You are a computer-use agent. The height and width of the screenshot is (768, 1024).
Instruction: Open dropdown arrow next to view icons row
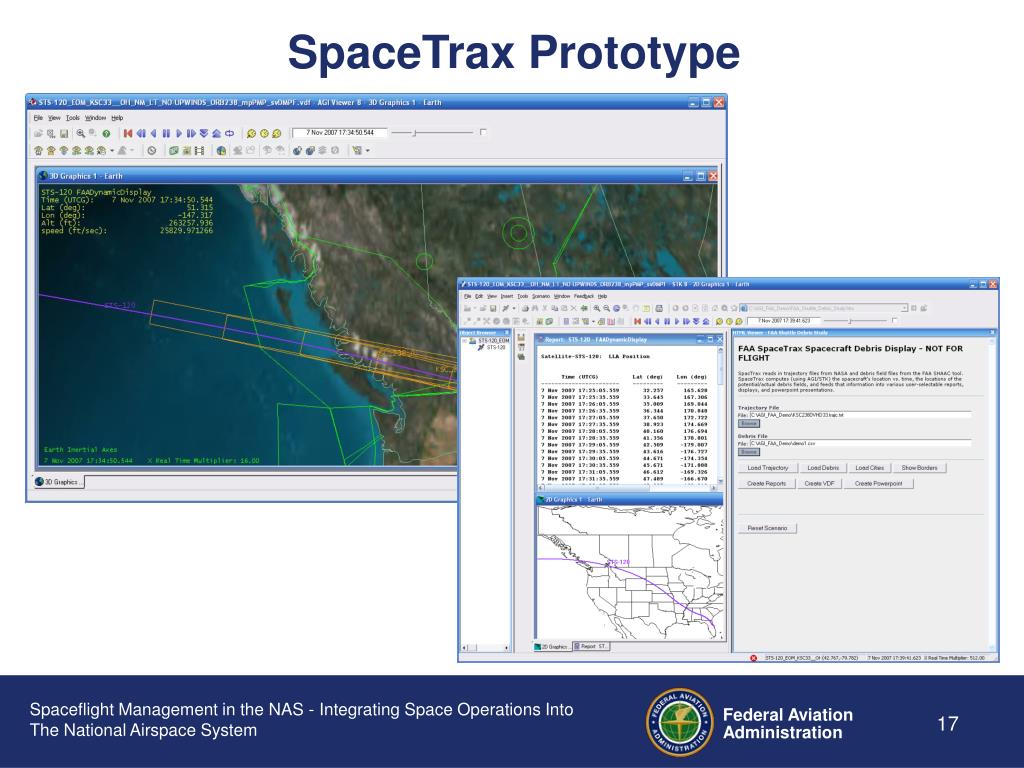click(x=112, y=151)
